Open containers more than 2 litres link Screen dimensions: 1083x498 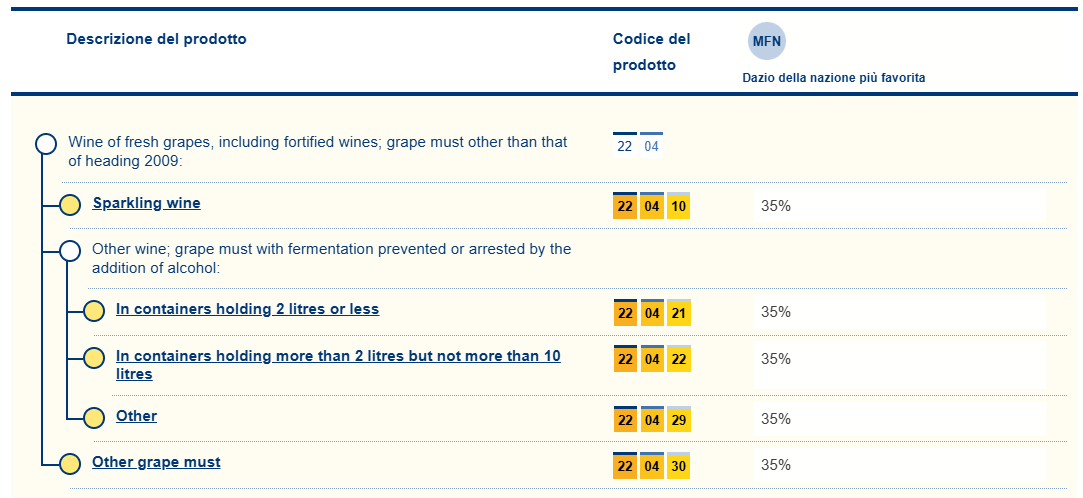[x=338, y=356]
